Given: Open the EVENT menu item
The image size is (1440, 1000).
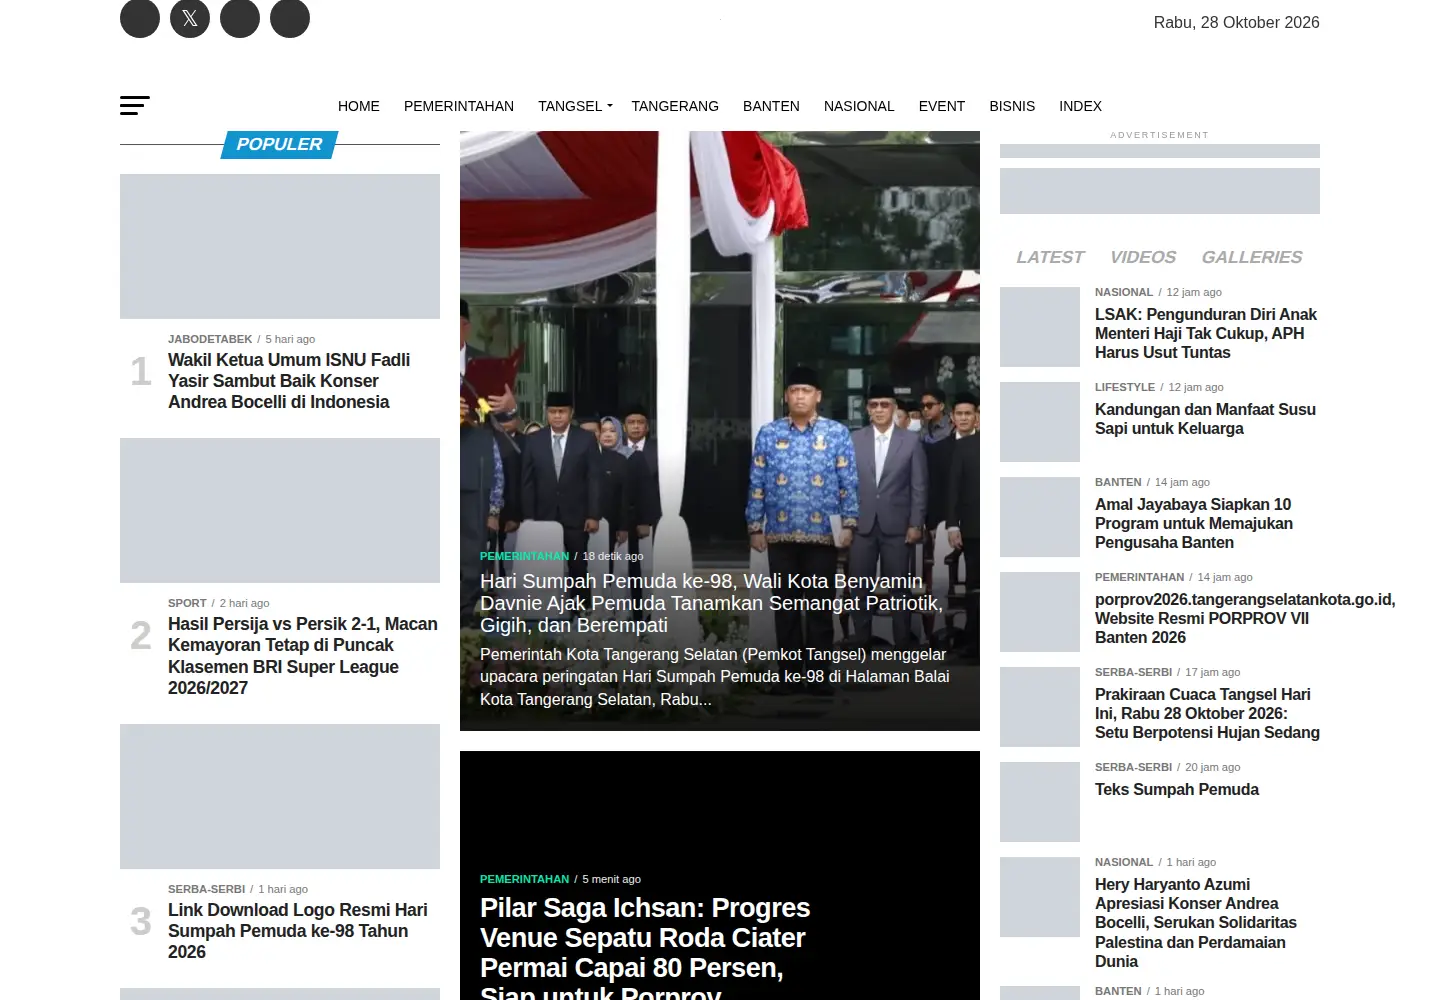Looking at the screenshot, I should [942, 106].
